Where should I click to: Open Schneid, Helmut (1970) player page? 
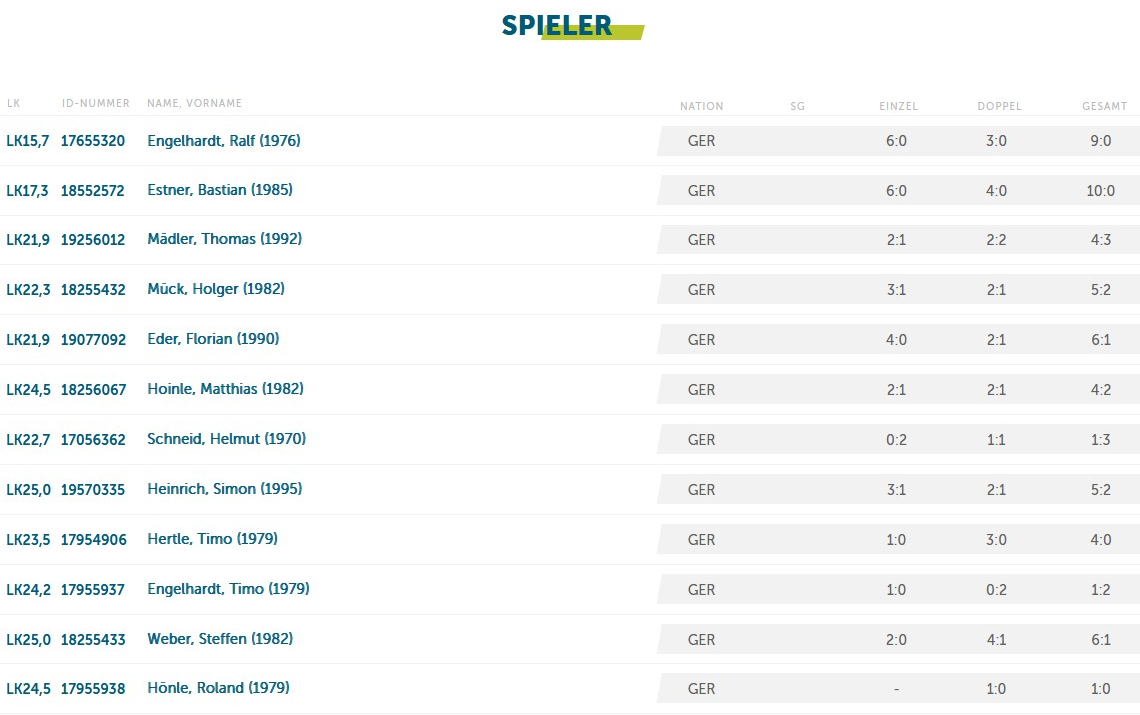coord(226,439)
